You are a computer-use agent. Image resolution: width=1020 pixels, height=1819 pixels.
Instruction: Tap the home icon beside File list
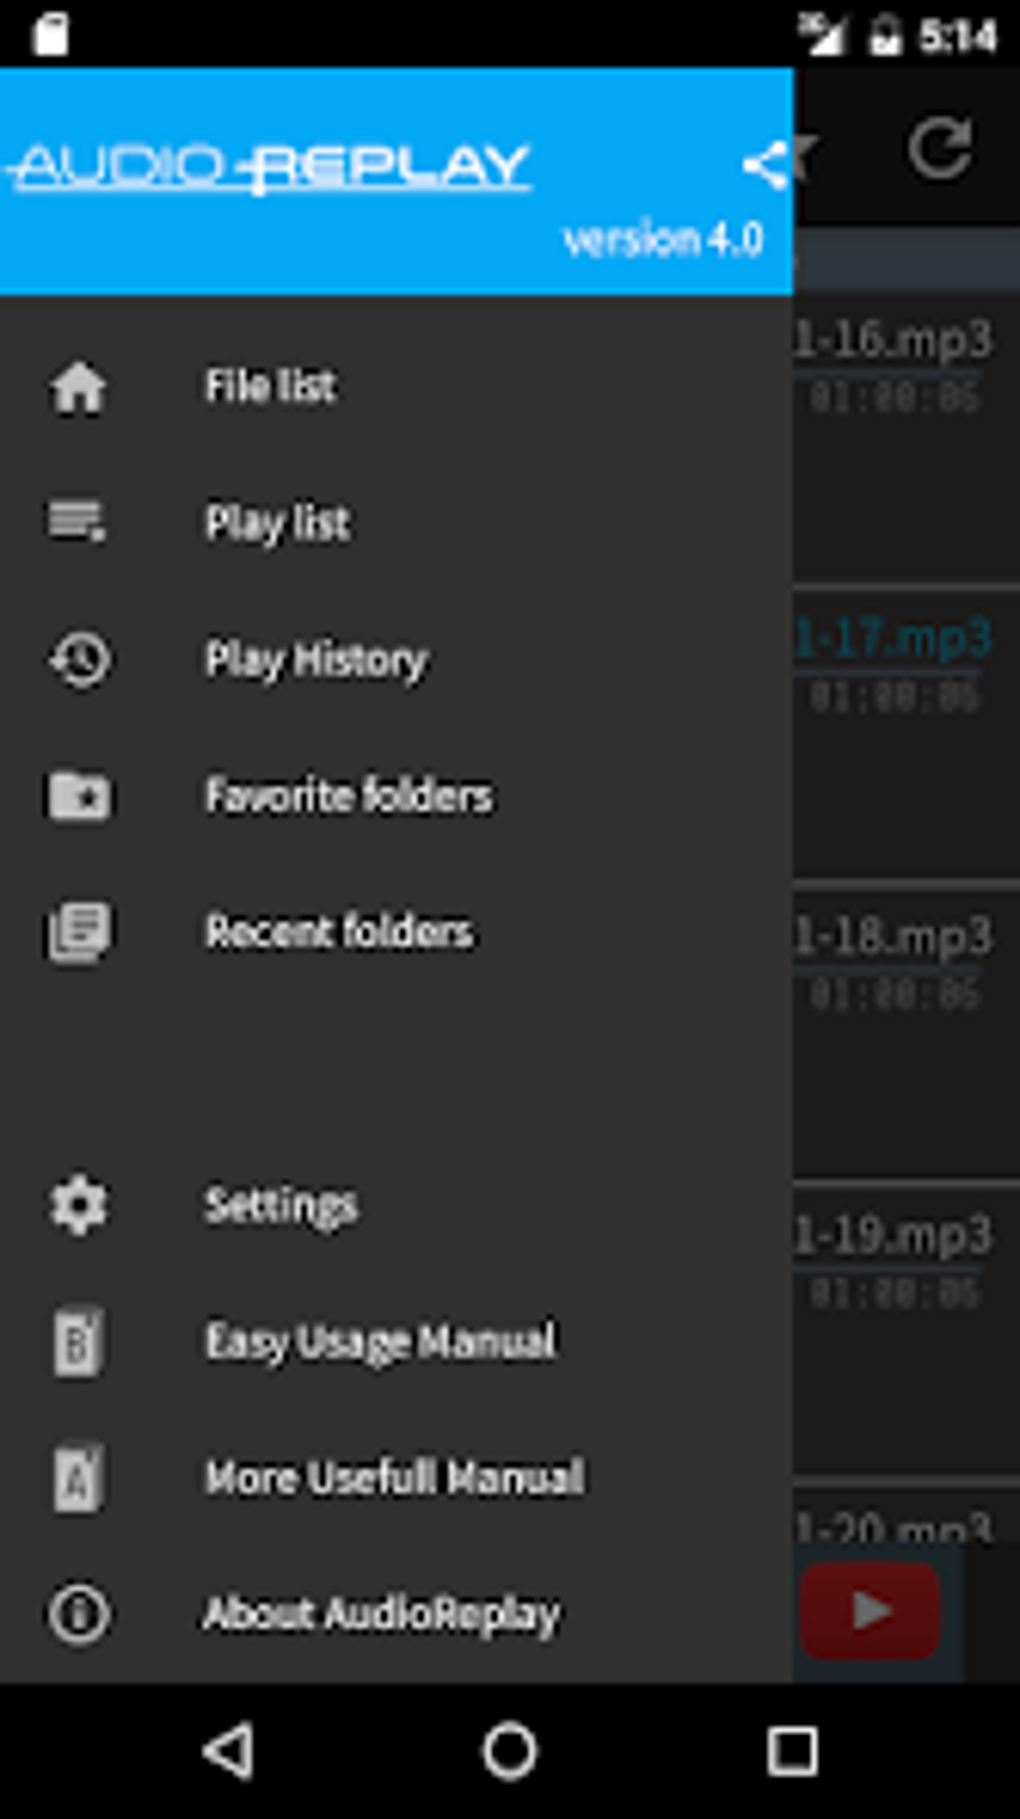point(78,387)
